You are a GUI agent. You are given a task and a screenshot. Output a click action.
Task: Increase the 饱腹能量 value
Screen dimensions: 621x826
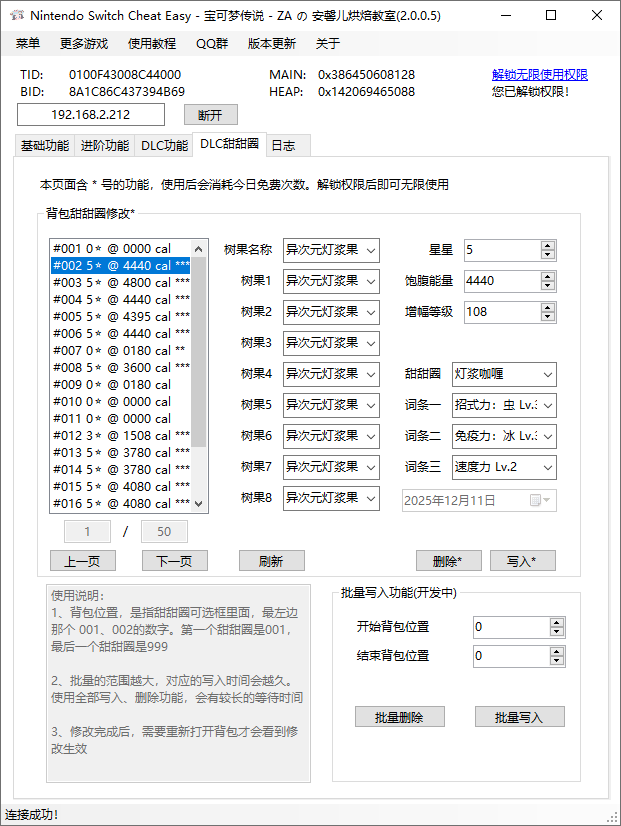click(x=548, y=277)
